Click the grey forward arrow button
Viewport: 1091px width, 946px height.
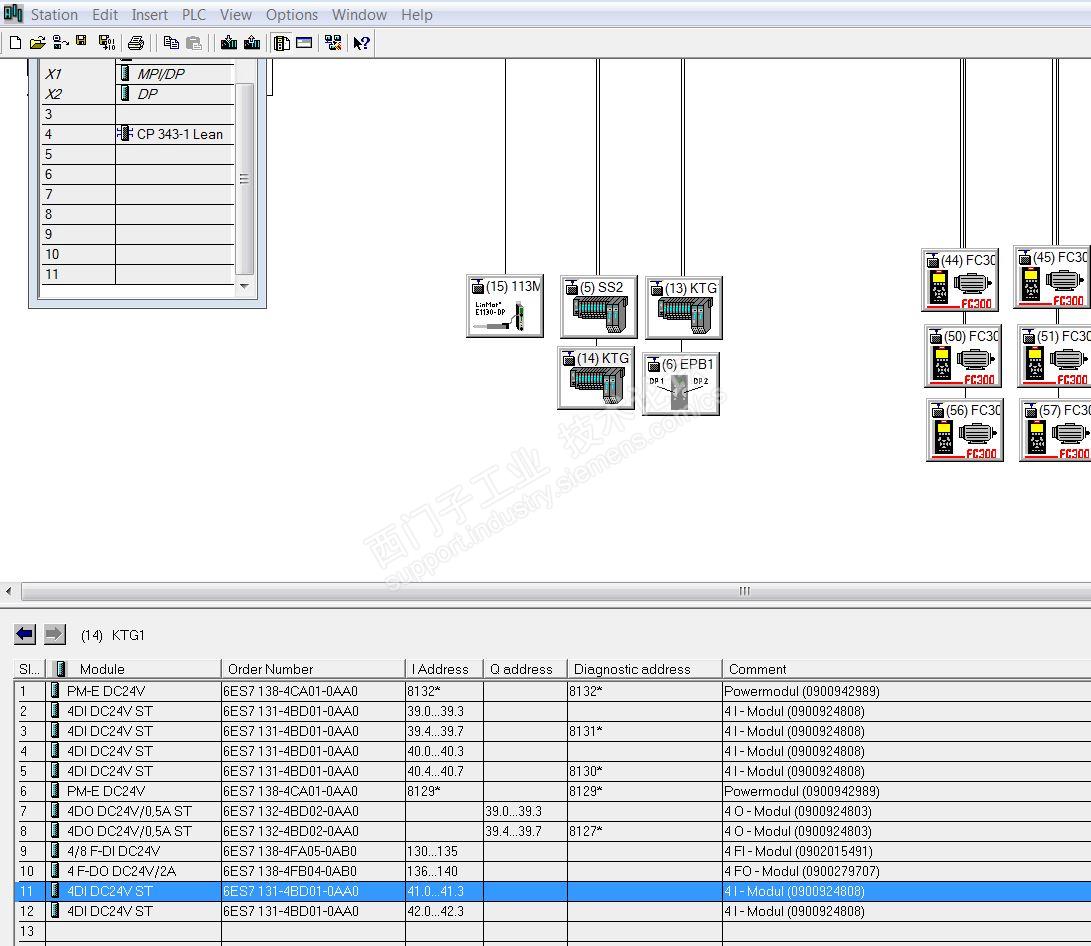coord(54,634)
